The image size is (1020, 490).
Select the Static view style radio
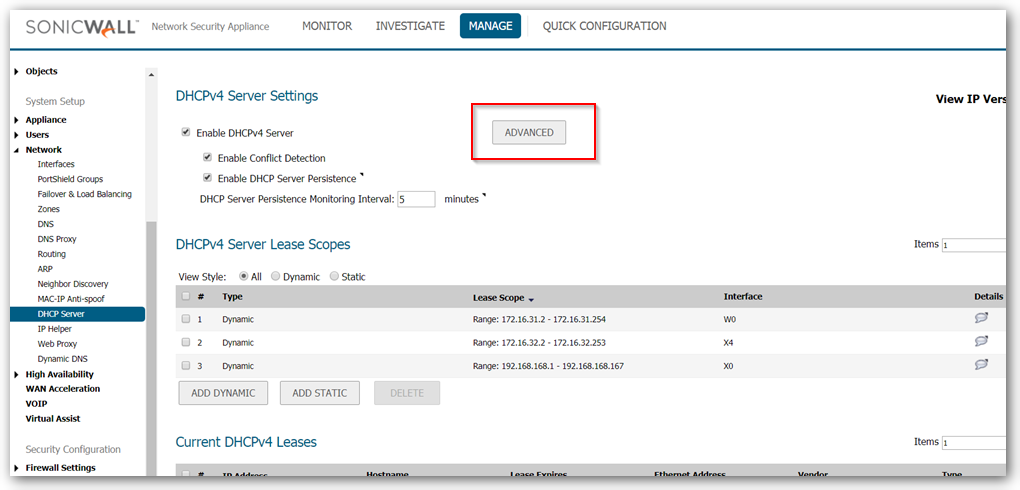click(334, 276)
